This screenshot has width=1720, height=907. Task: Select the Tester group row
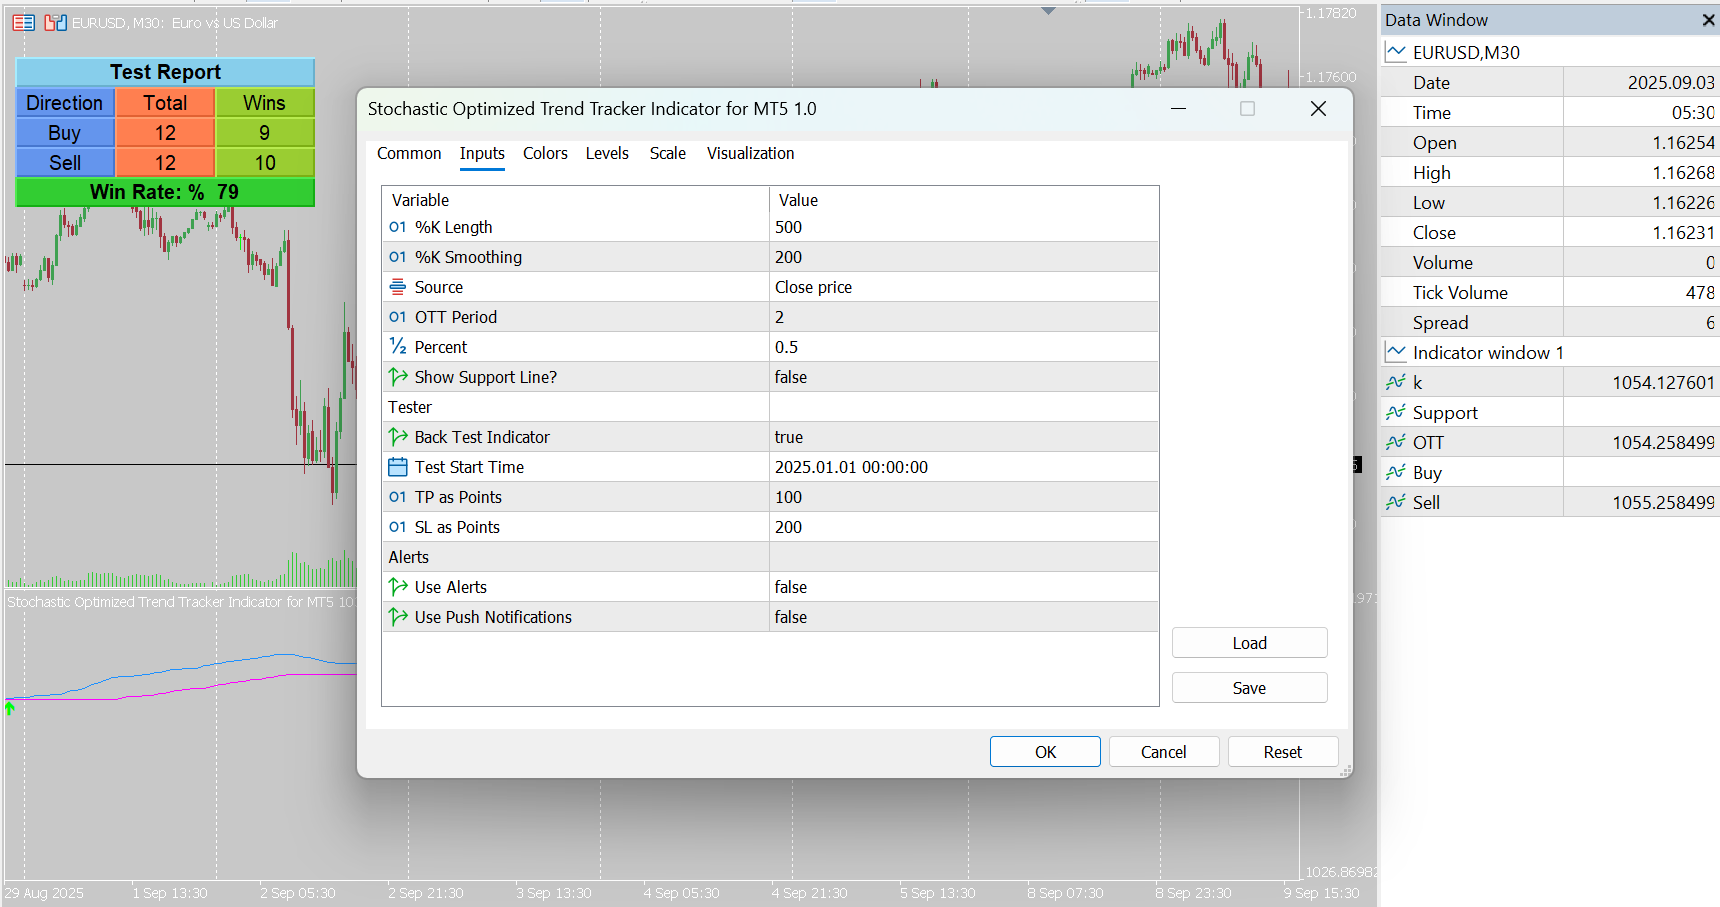[770, 407]
